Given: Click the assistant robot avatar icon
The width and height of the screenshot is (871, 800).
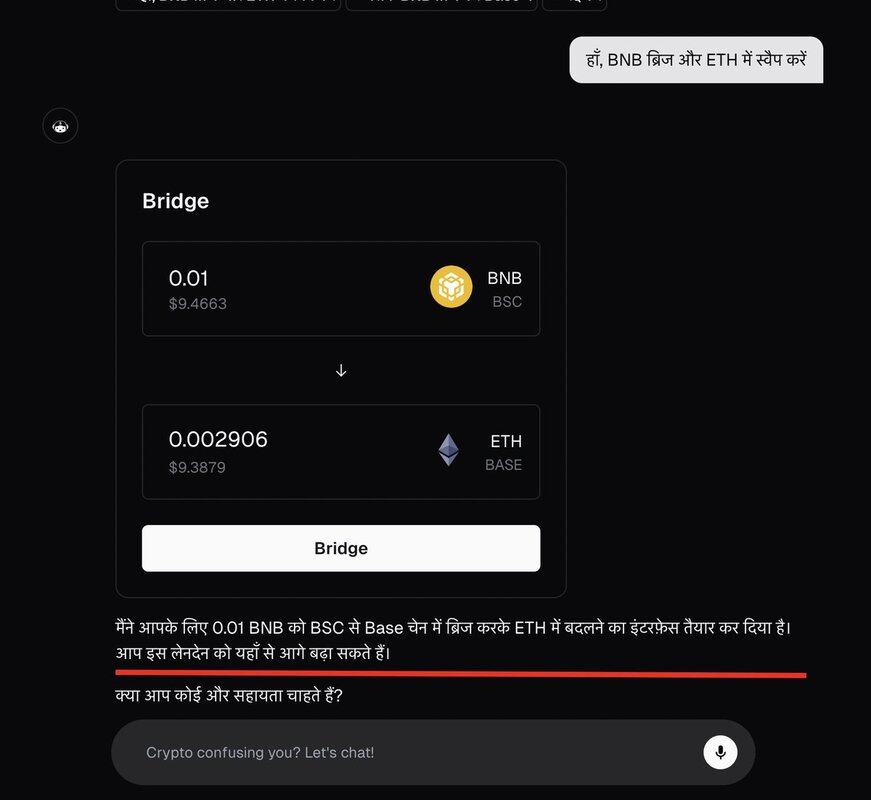Looking at the screenshot, I should pyautogui.click(x=60, y=126).
